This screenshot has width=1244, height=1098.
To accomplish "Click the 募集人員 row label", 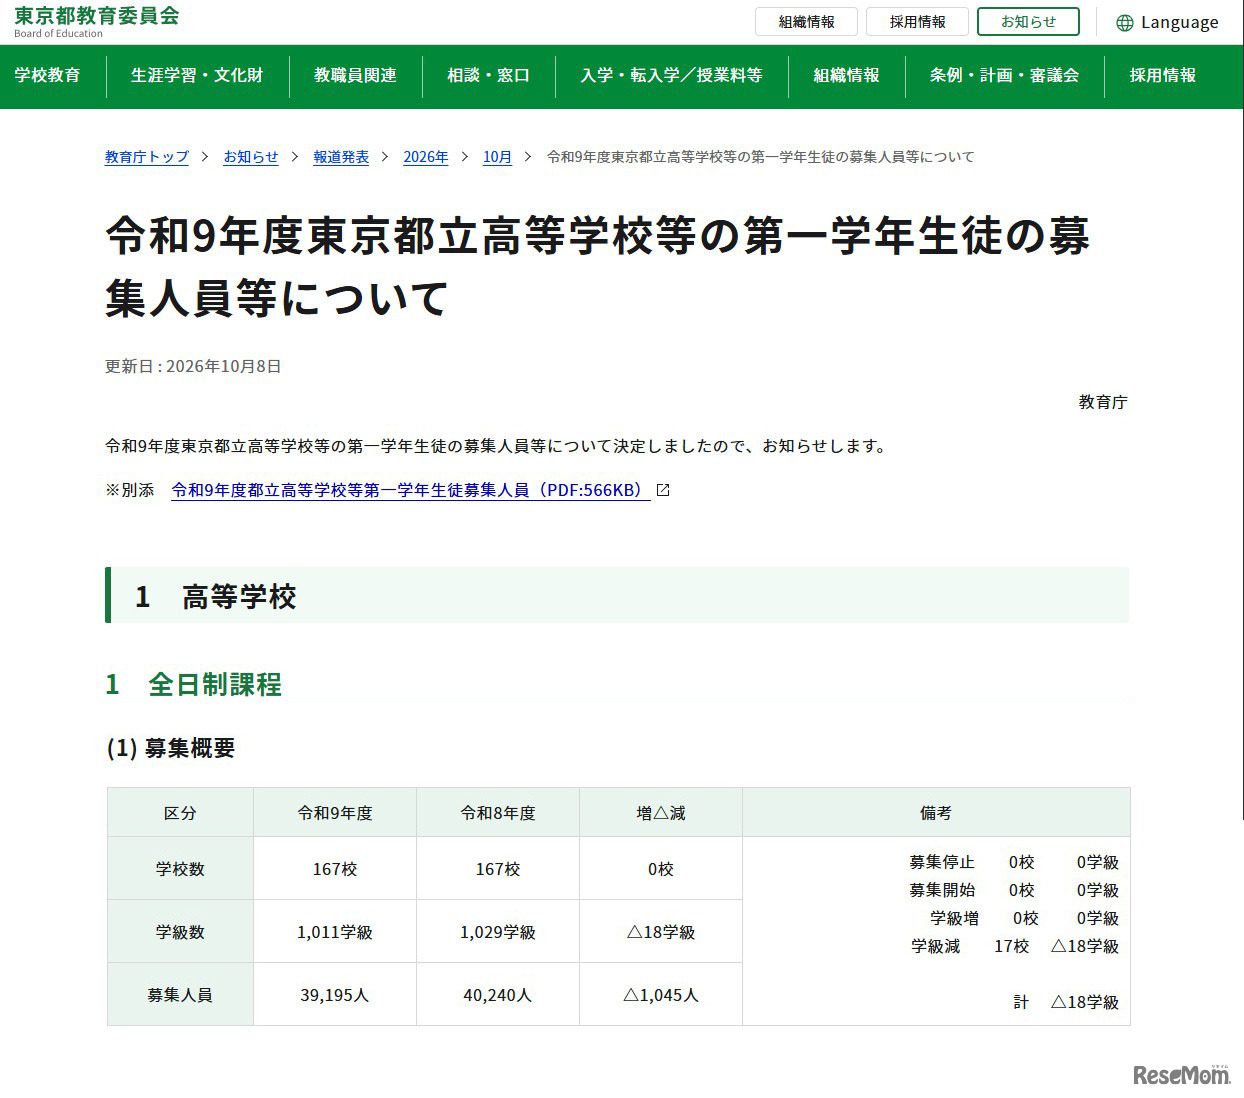I will [180, 995].
